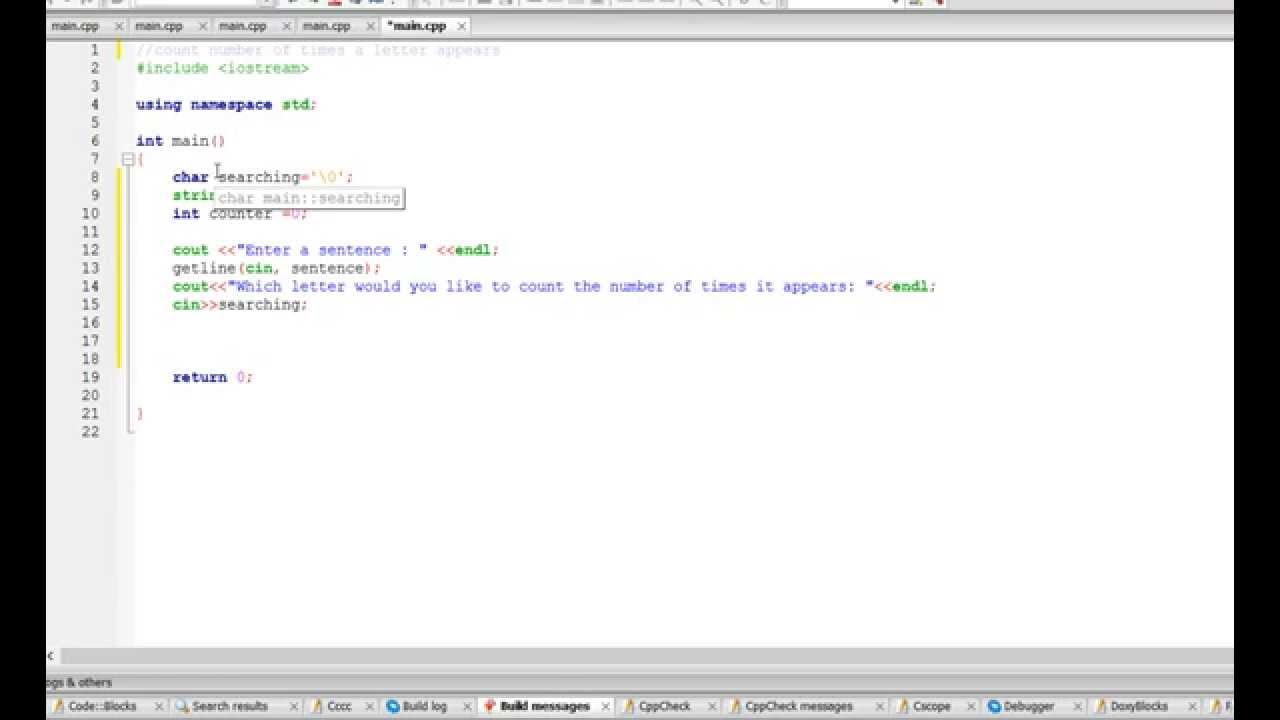Viewport: 1280px width, 720px height.
Task: Open the Cccc log tab
Action: pos(339,706)
